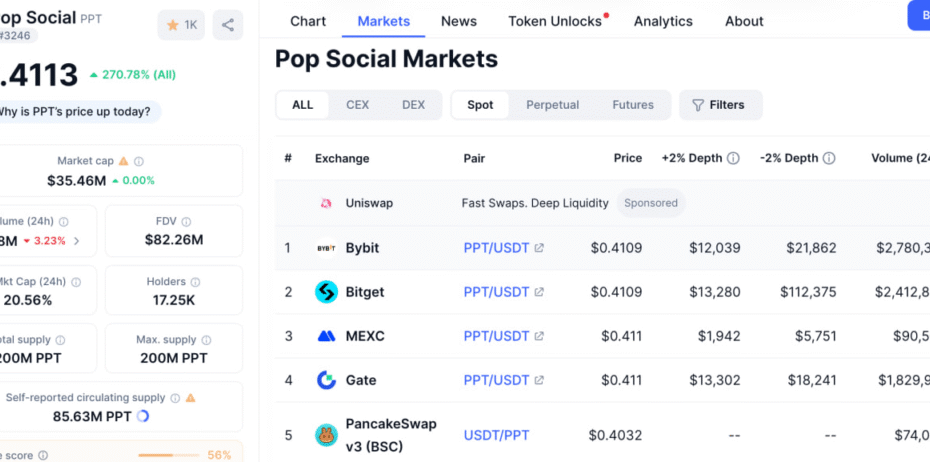930x462 pixels.
Task: Click the Bitget exchange logo
Action: click(326, 292)
